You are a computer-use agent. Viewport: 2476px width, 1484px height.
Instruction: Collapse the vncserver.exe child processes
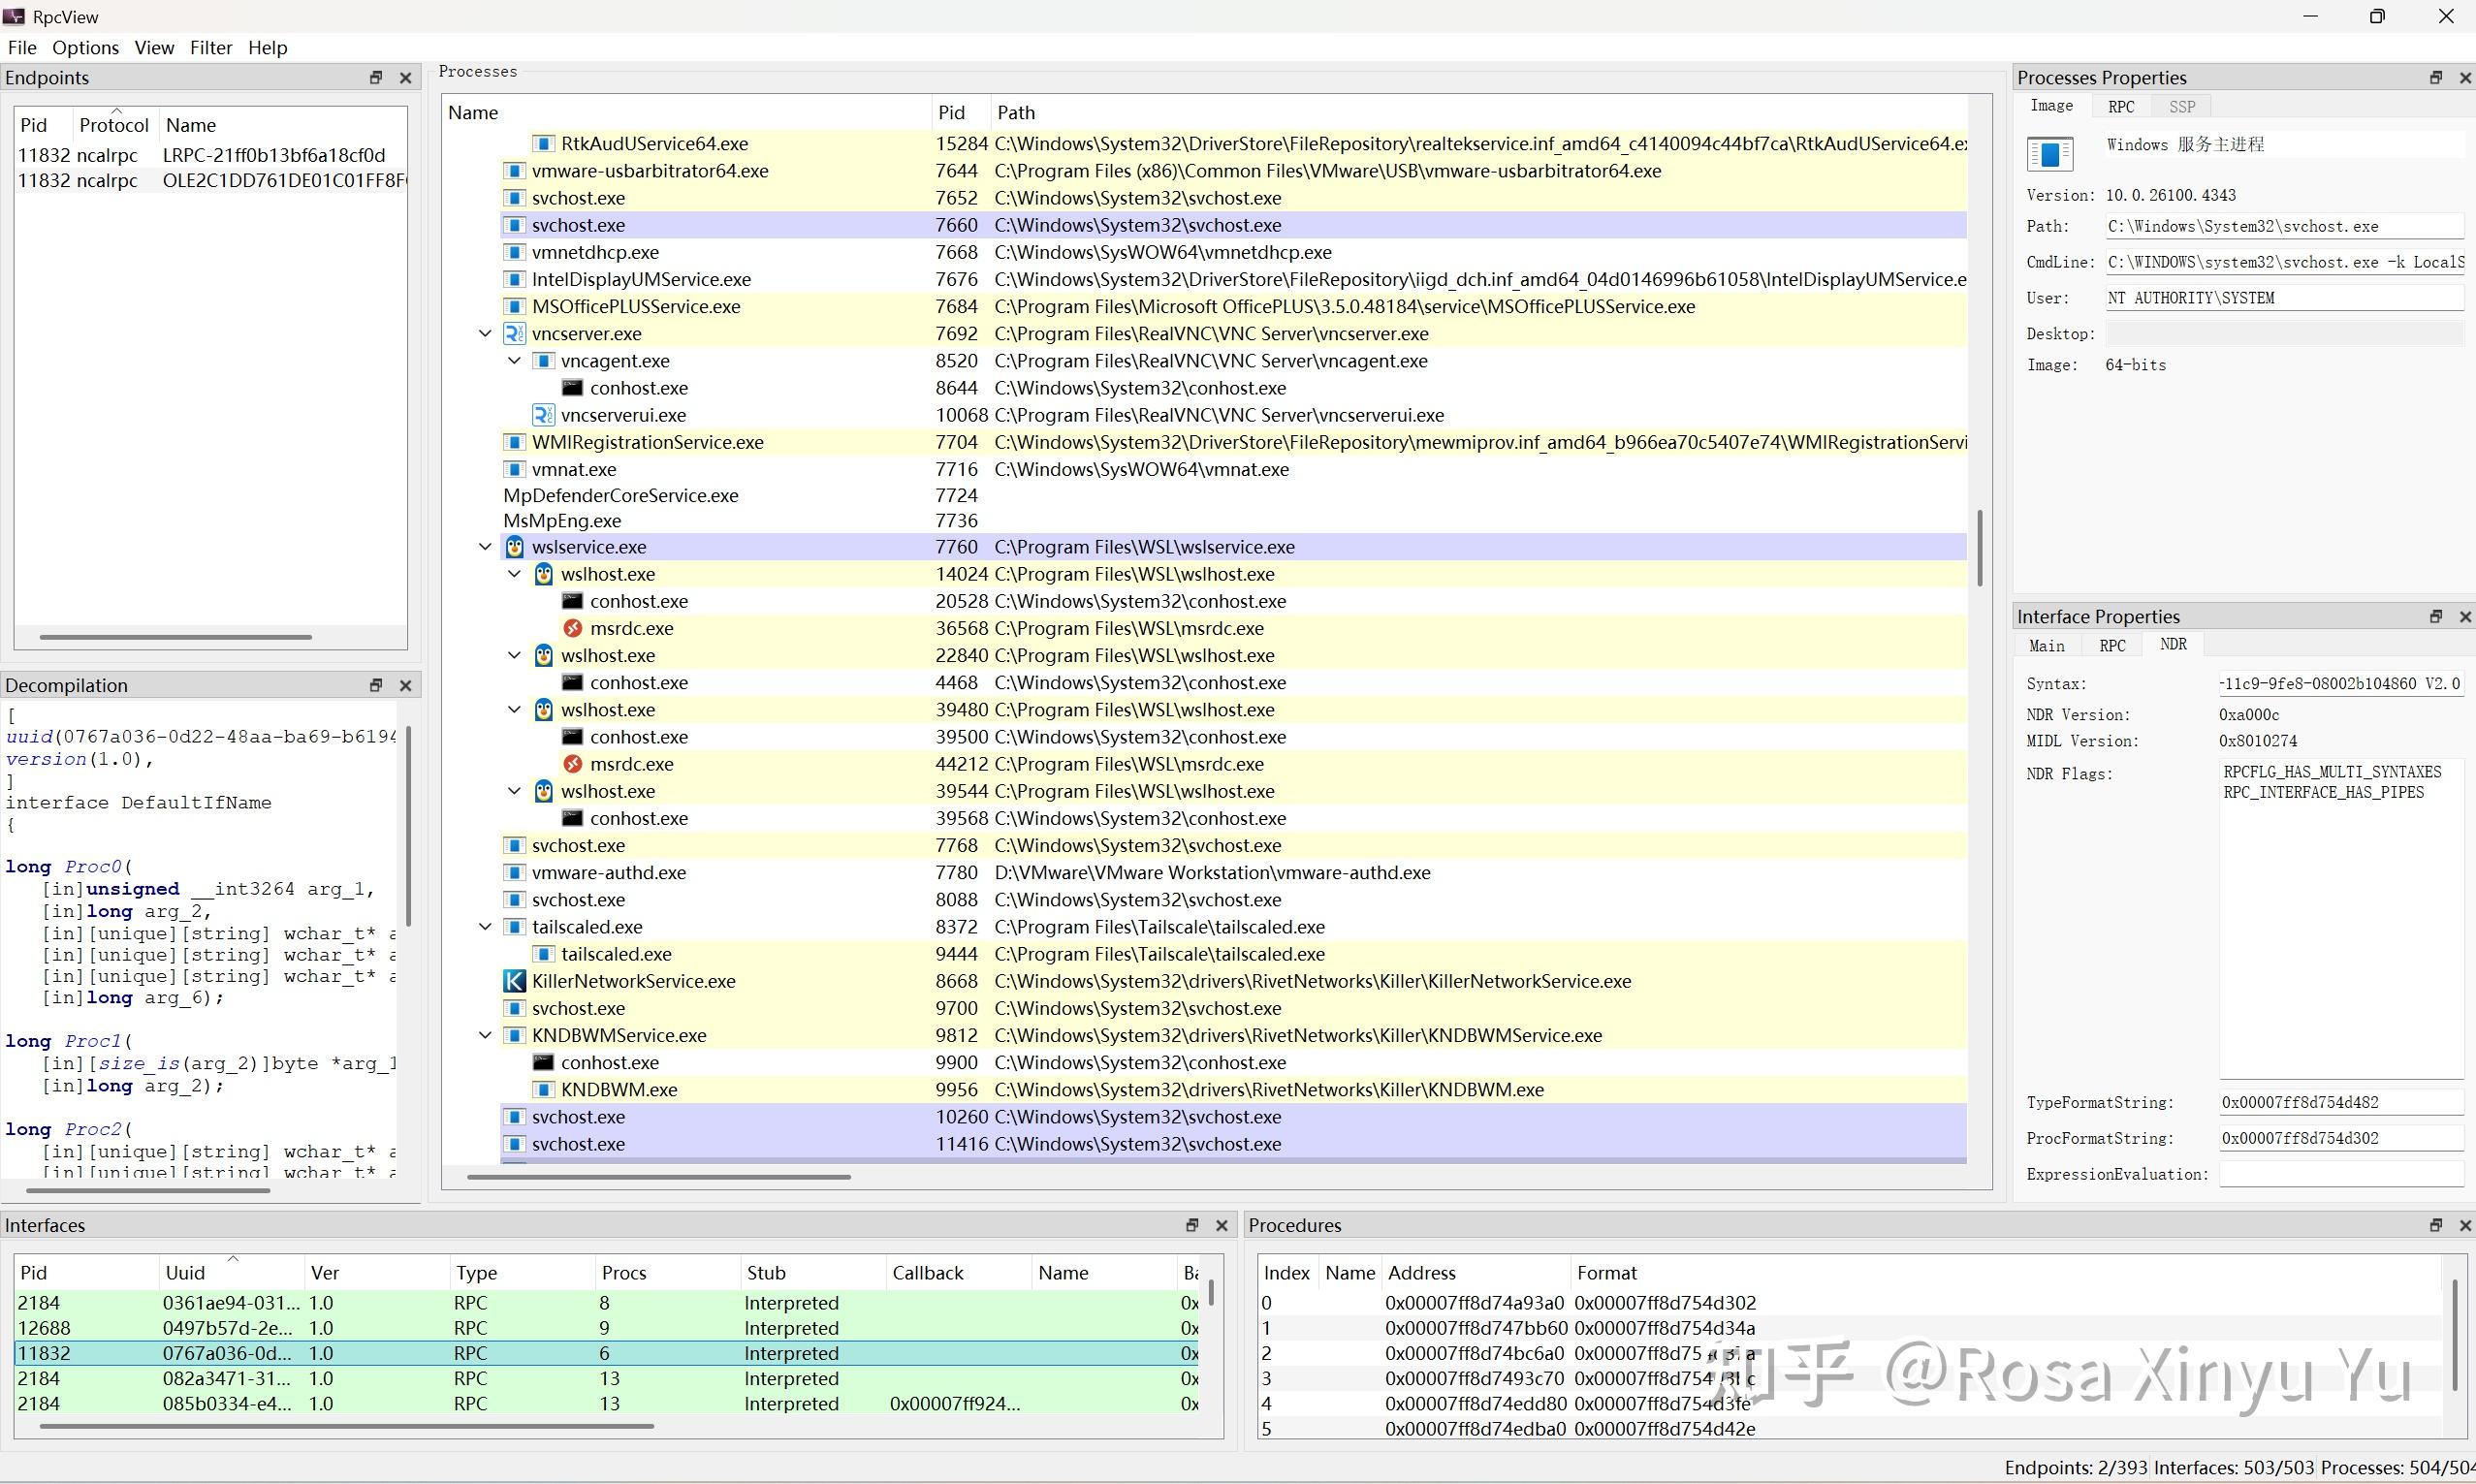[485, 333]
